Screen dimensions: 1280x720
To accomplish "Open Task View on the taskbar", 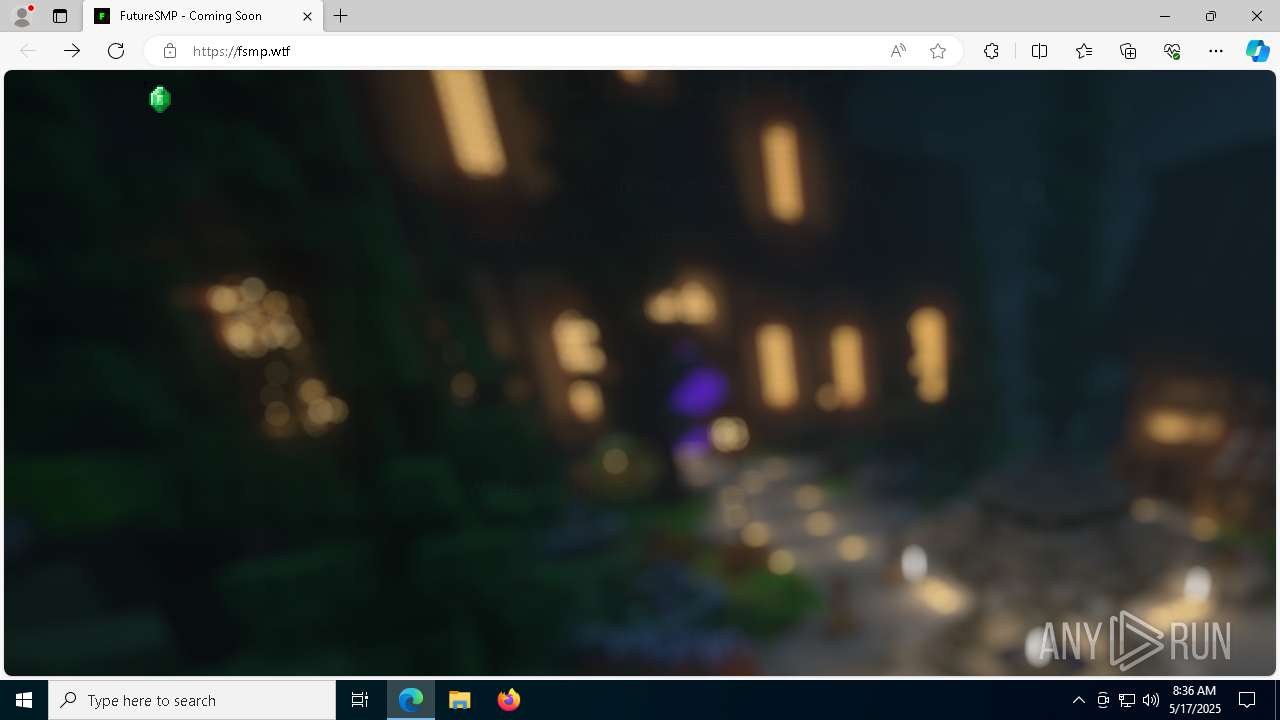I will tap(360, 700).
